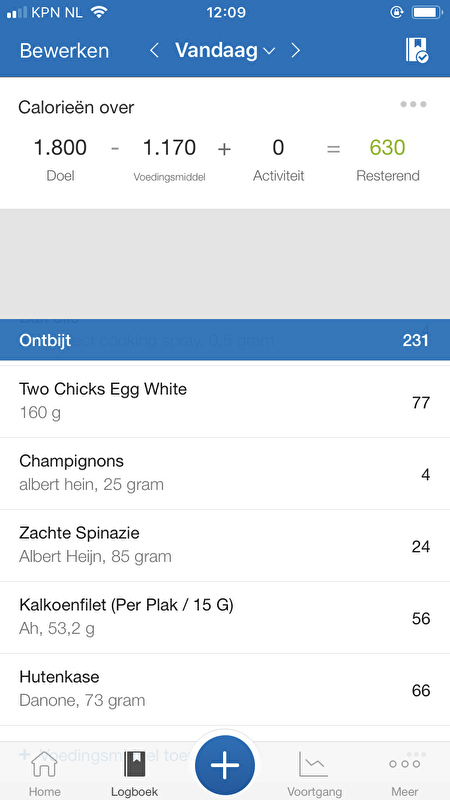Open the Logboek tab
450x800 pixels.
[134, 773]
